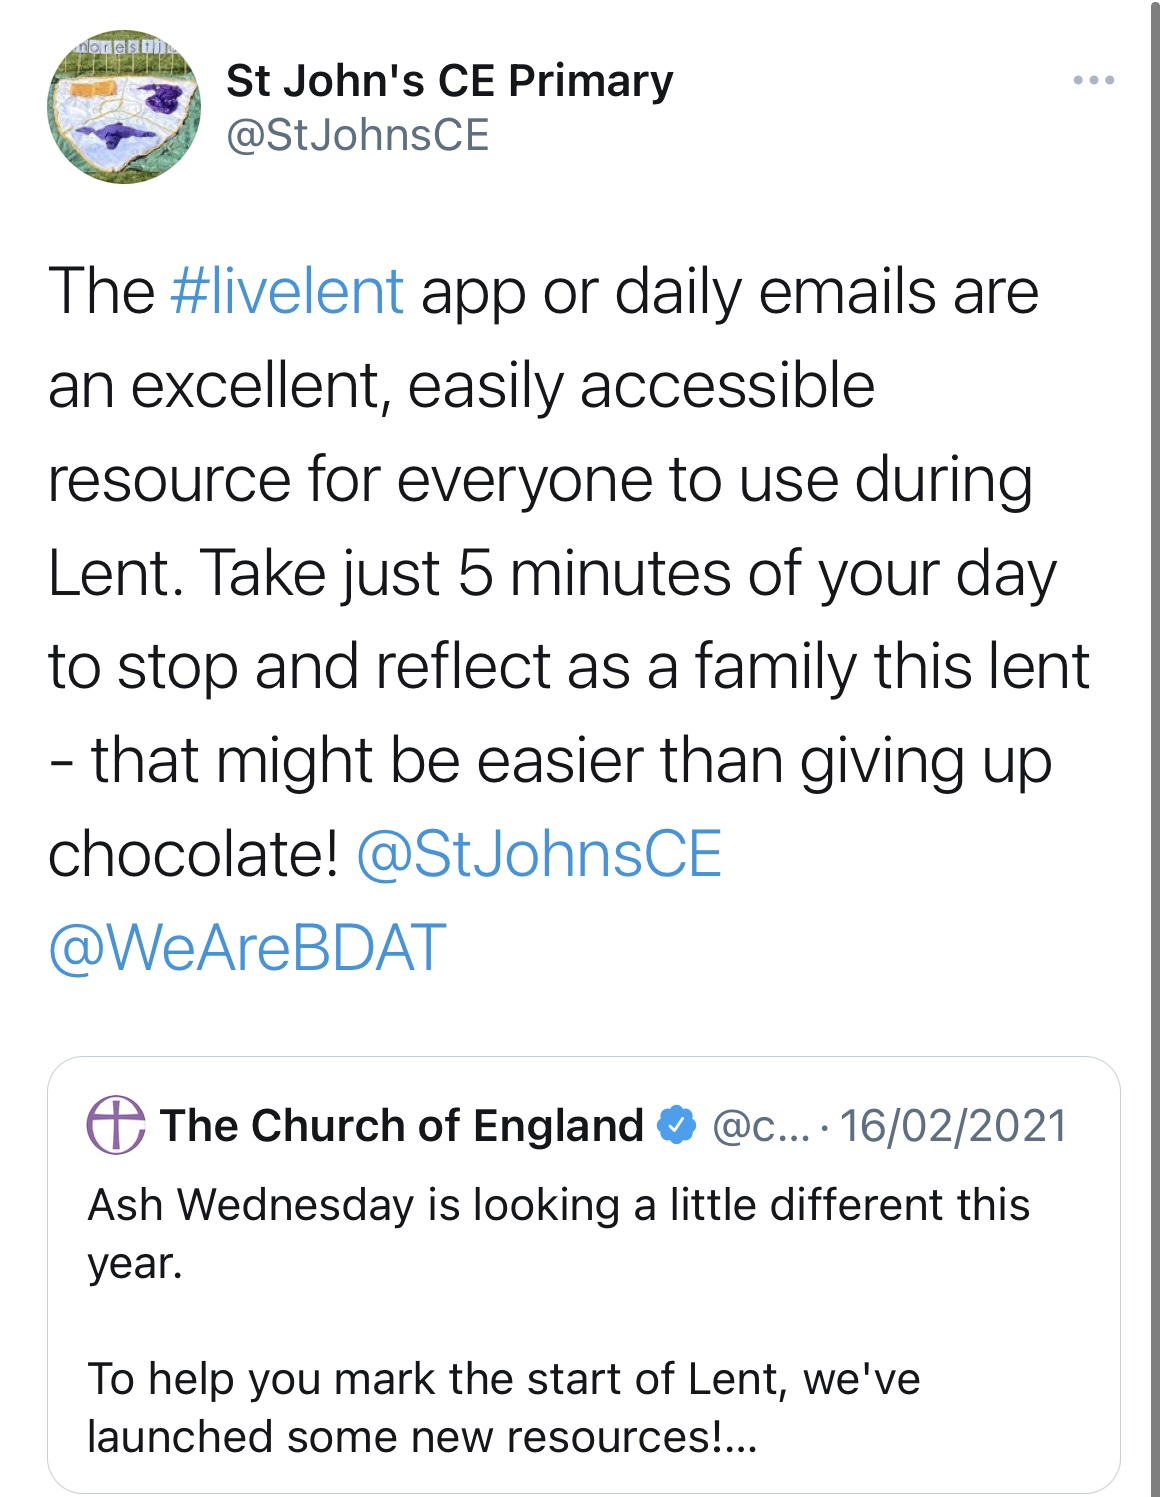Tap the blue verified badge icon
The width and height of the screenshot is (1167, 1497).
pyautogui.click(x=677, y=1125)
